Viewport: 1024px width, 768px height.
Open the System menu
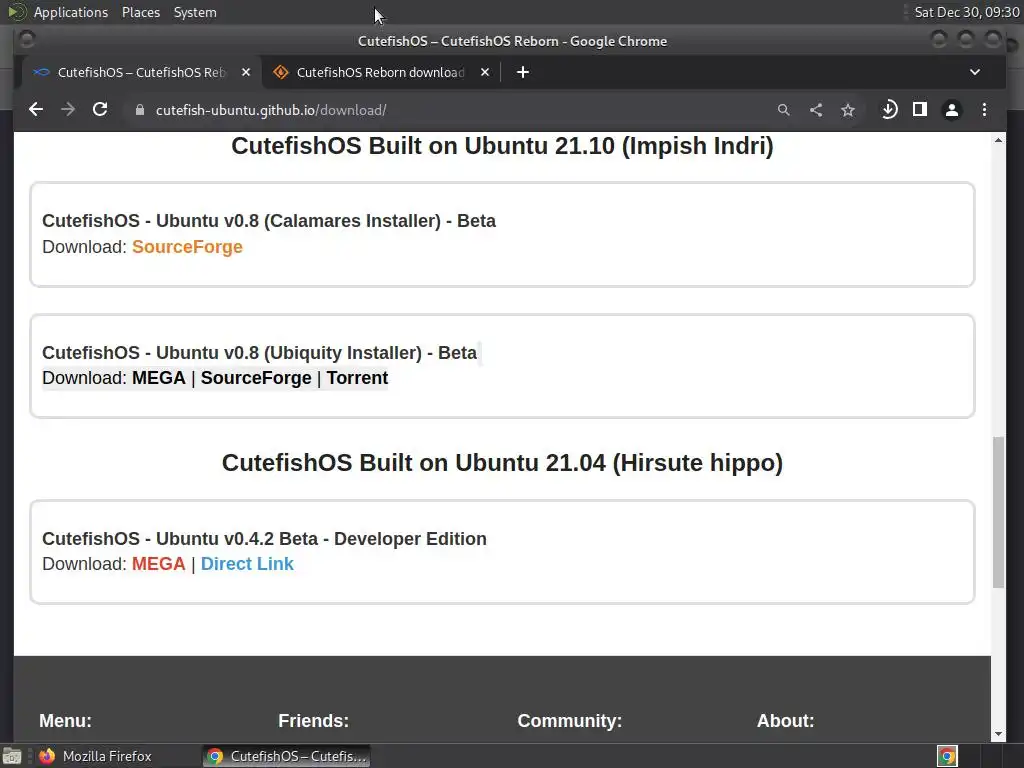pyautogui.click(x=195, y=12)
